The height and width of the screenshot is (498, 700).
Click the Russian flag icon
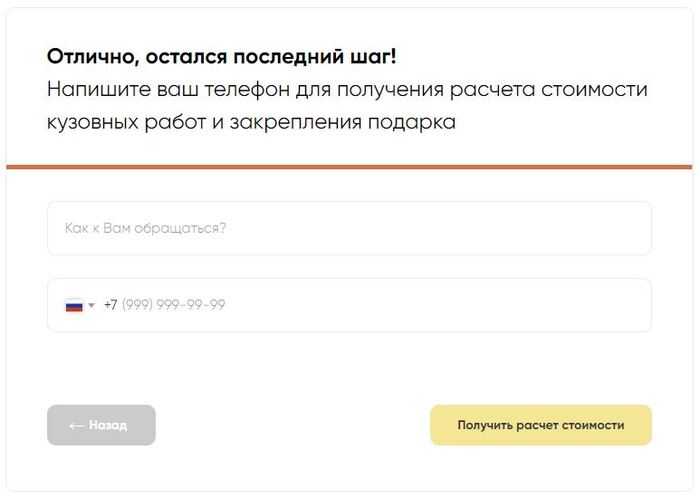click(74, 305)
